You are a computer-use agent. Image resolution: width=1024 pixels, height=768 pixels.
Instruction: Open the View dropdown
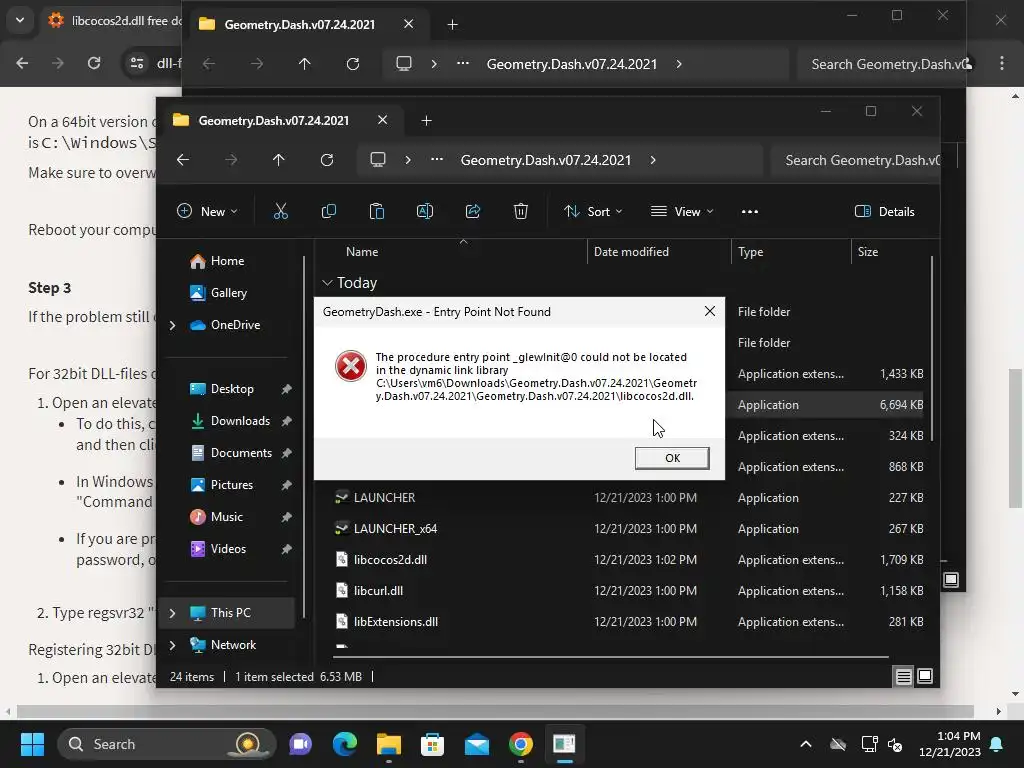(x=682, y=212)
